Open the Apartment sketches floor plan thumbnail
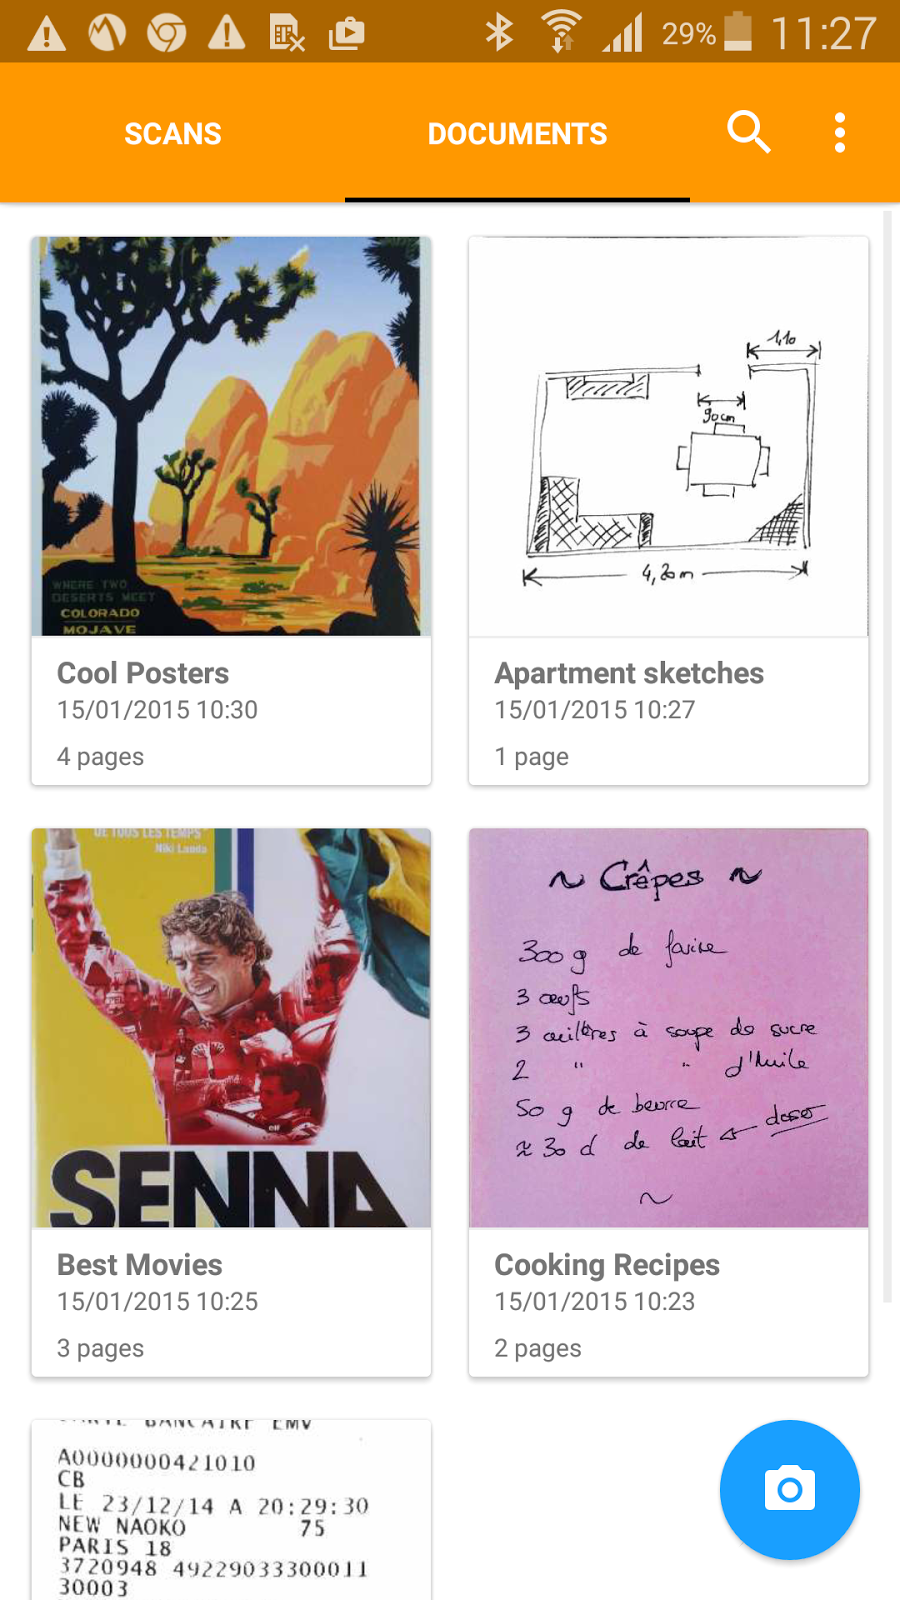The width and height of the screenshot is (900, 1600). click(x=669, y=436)
